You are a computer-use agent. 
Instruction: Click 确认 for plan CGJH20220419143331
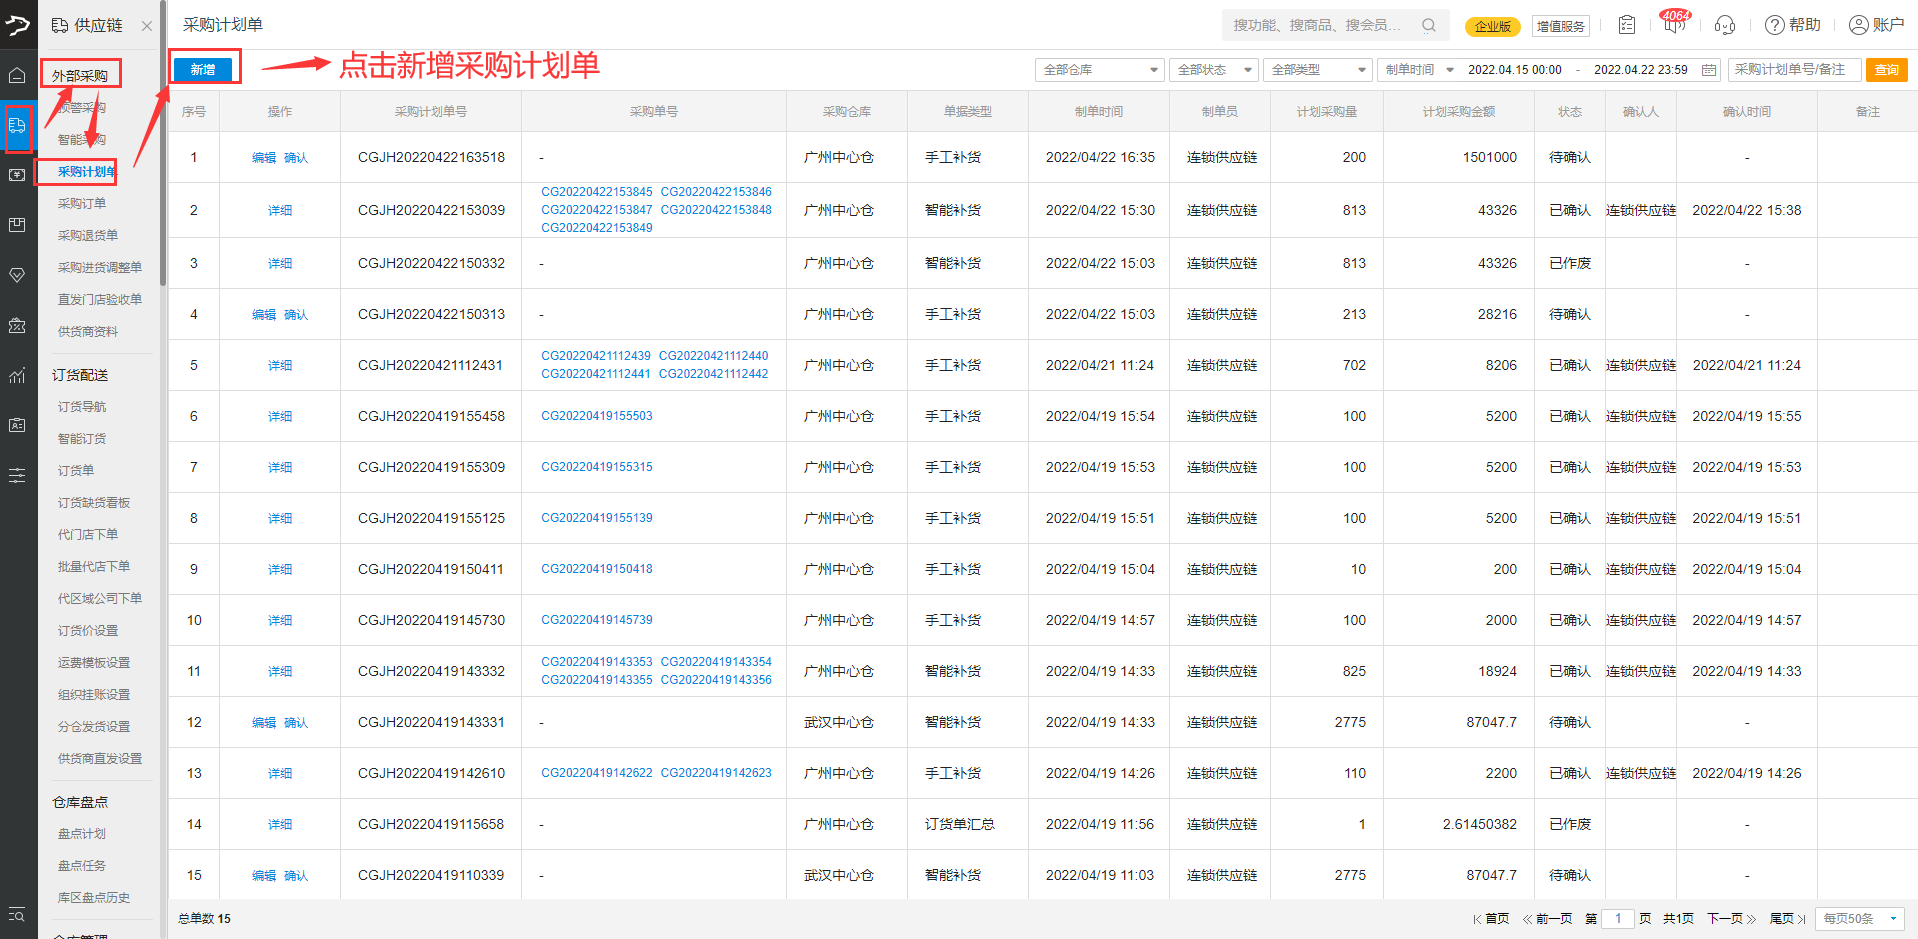[296, 723]
